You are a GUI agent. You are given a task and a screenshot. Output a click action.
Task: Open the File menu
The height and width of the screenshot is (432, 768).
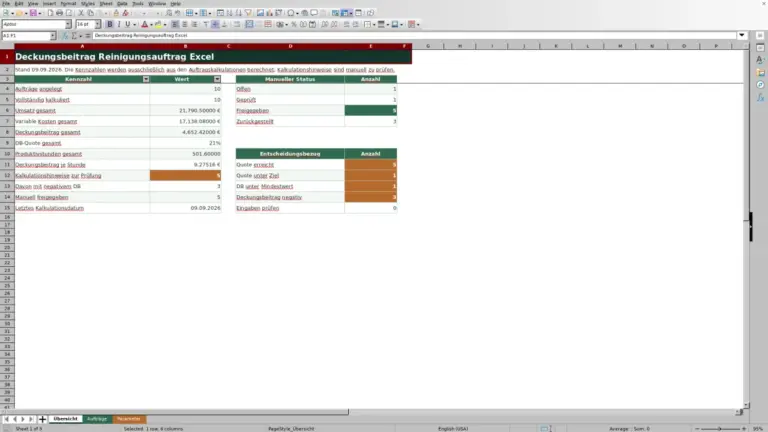click(x=6, y=3)
